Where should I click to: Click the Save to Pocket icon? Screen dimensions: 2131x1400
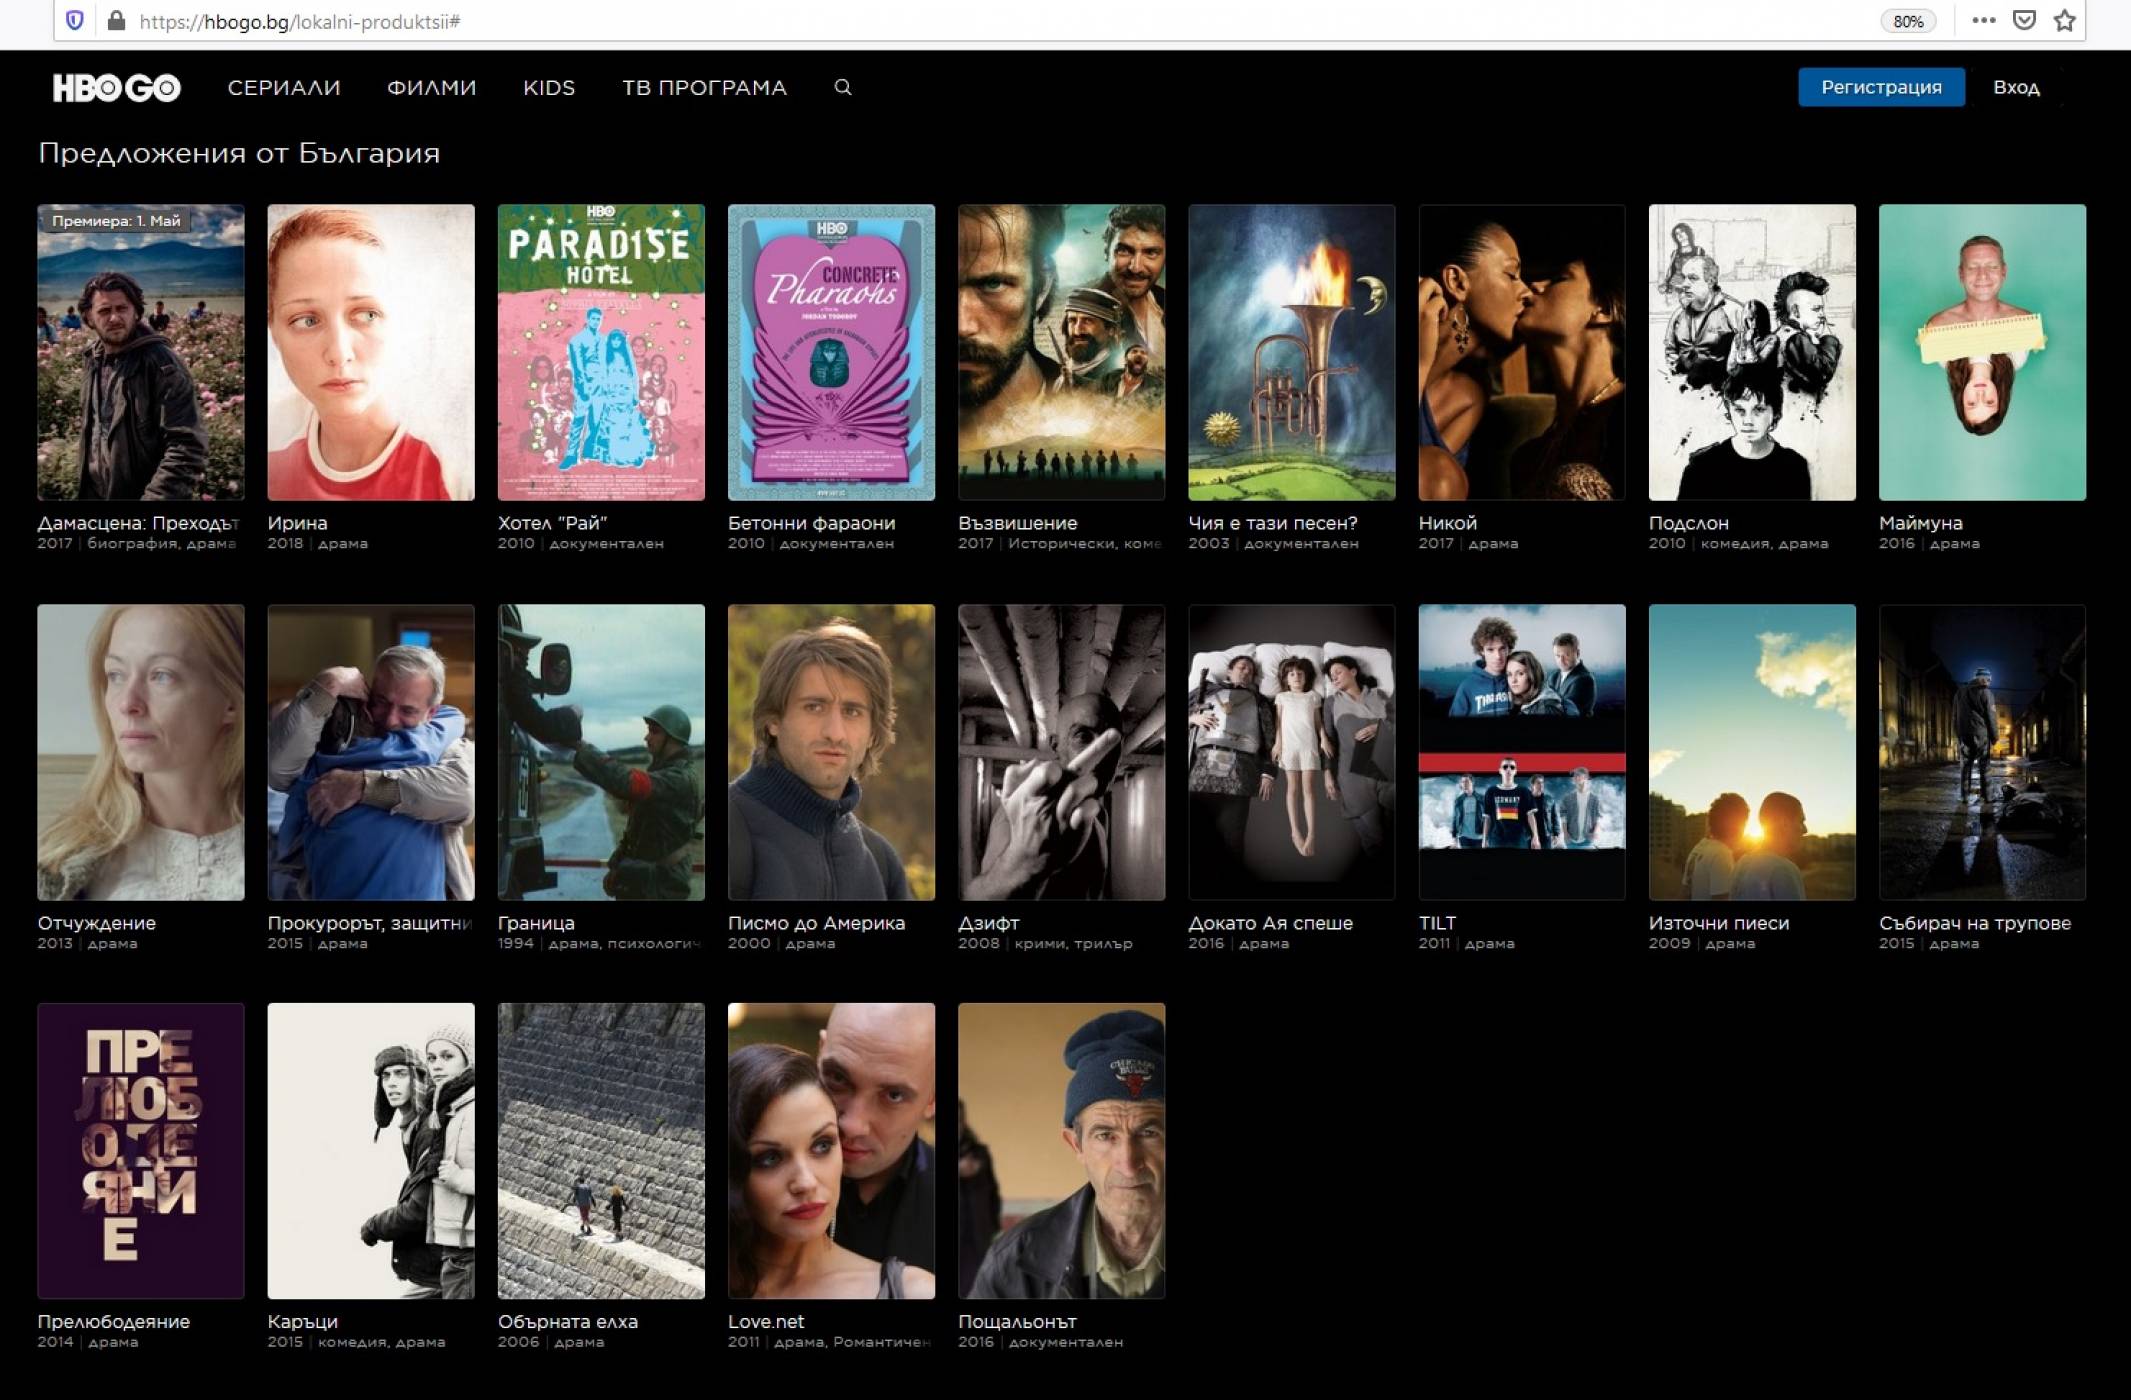[x=2024, y=20]
